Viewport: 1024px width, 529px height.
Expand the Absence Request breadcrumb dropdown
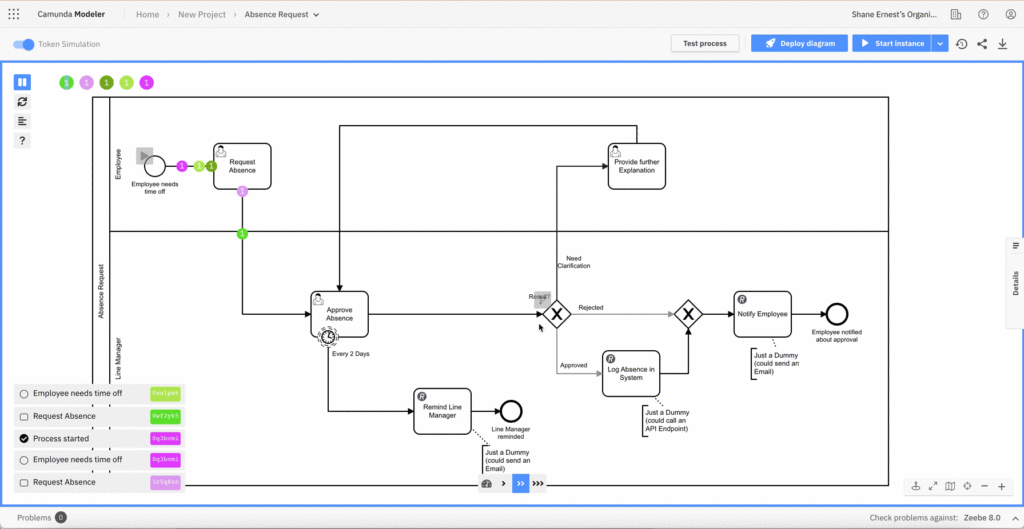[316, 14]
